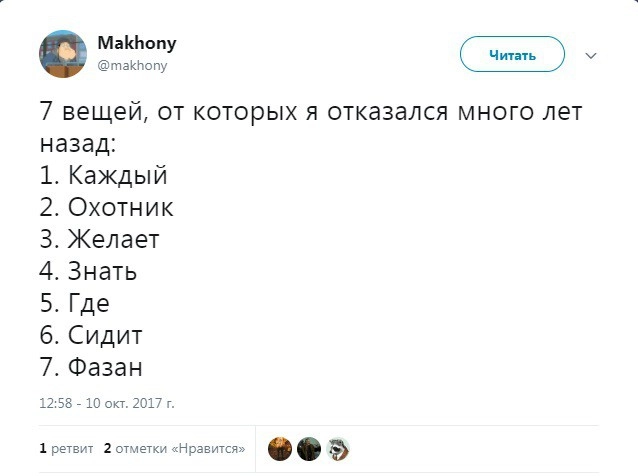The width and height of the screenshot is (638, 476).
Task: Expand the tweet options chevron
Action: click(590, 55)
